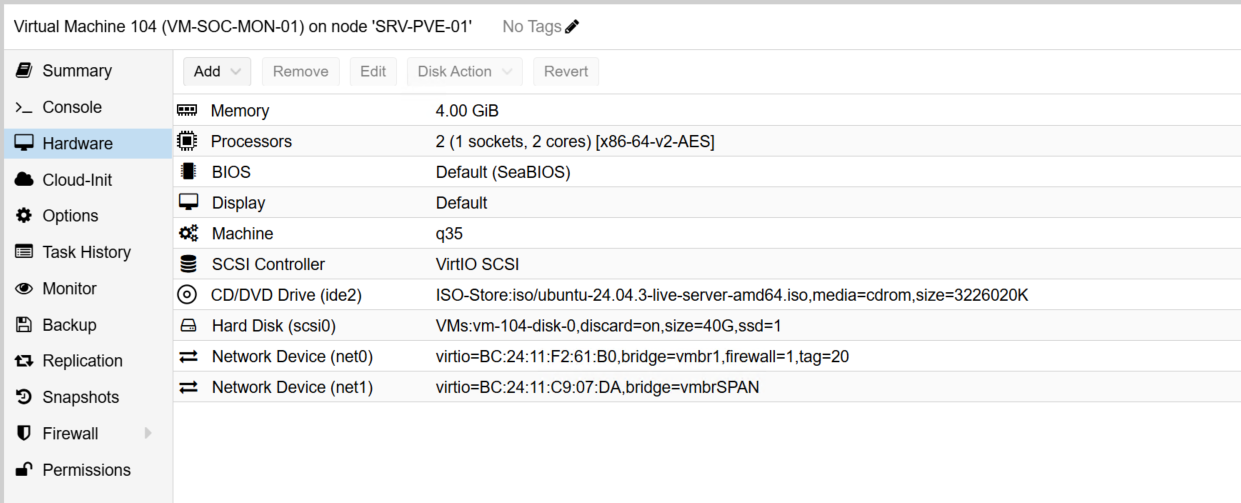The width and height of the screenshot is (1241, 503).
Task: Switch to the Hardware tab
Action: [x=77, y=144]
